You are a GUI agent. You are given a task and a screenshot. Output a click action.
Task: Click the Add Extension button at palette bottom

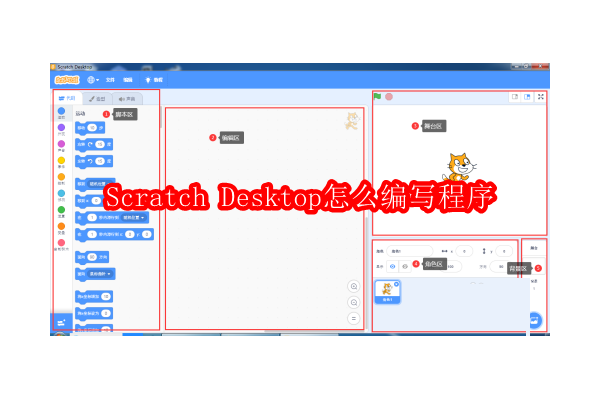pyautogui.click(x=61, y=323)
